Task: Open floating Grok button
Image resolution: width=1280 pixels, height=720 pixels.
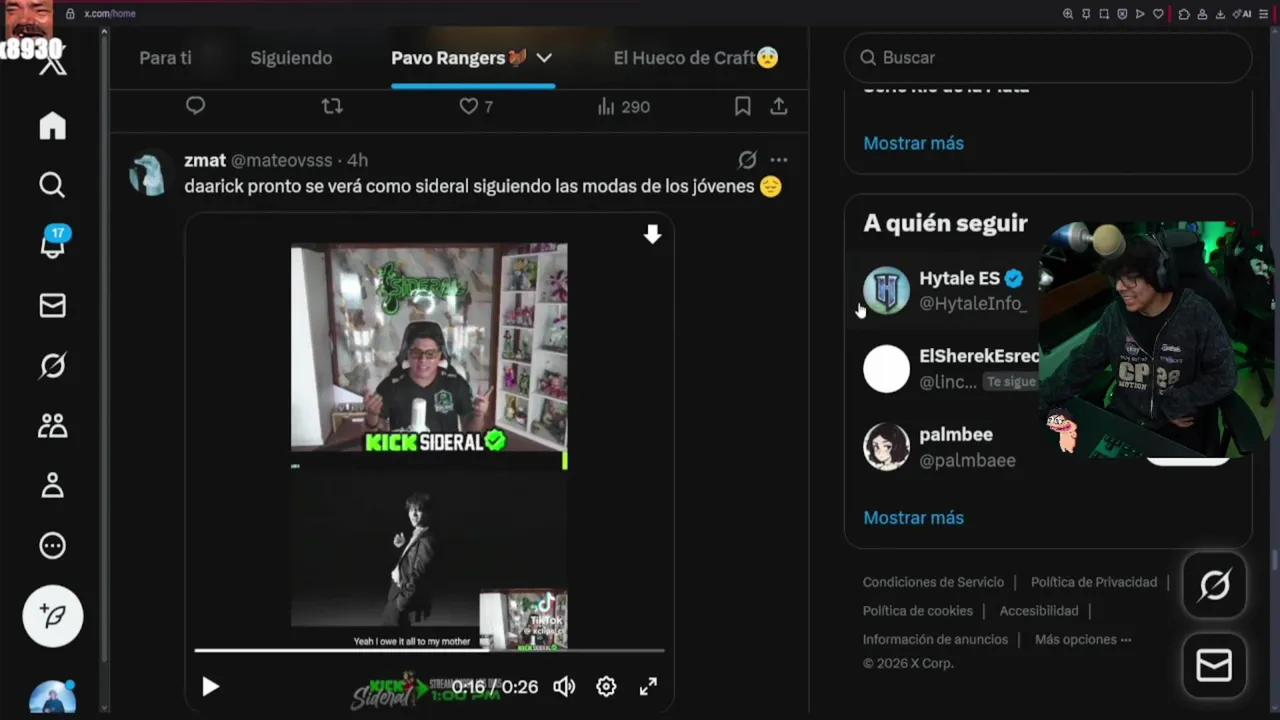Action: (1214, 585)
